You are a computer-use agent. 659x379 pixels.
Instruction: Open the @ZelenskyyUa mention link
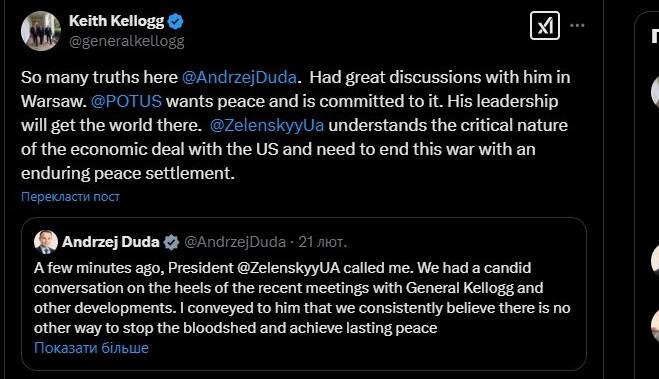267,125
